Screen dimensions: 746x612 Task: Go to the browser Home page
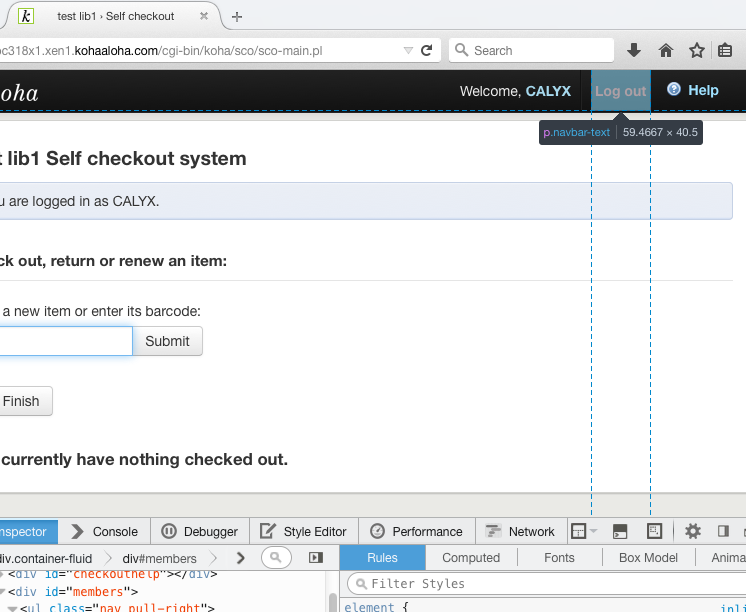coord(665,50)
